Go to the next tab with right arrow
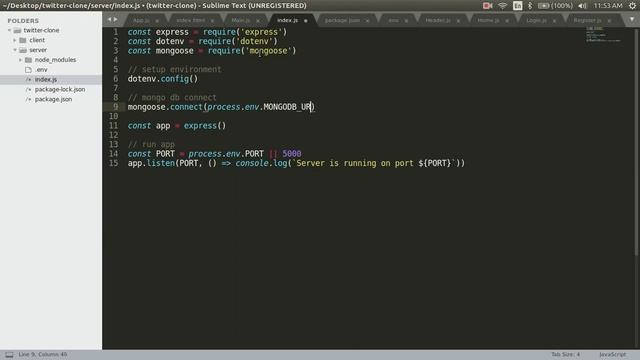The height and width of the screenshot is (360, 640). (116, 19)
